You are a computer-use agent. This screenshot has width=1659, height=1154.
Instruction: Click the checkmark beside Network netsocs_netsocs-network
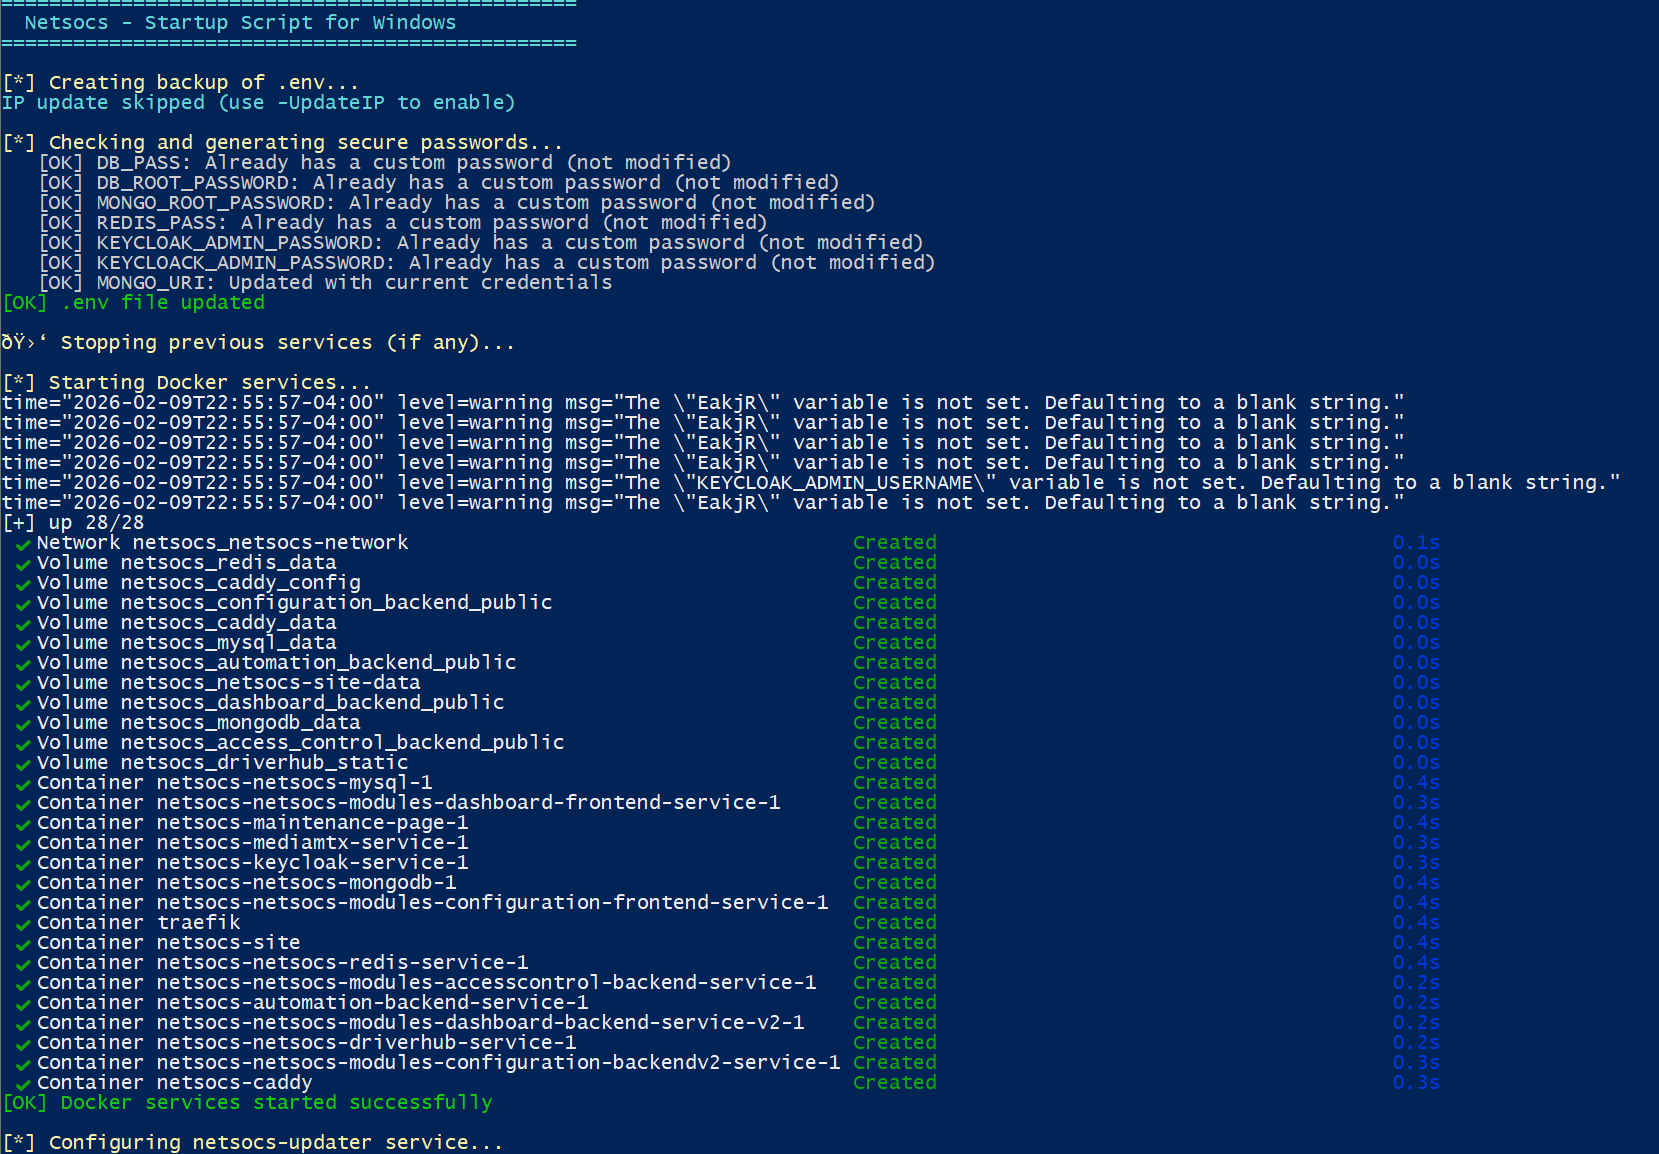point(22,544)
